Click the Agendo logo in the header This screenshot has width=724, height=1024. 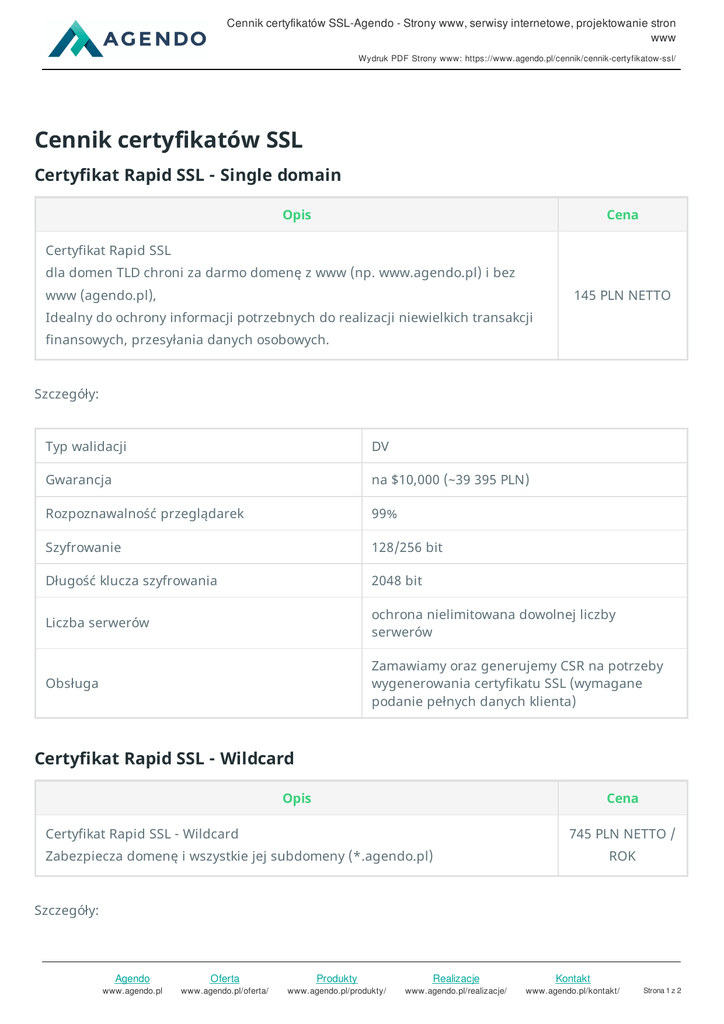pyautogui.click(x=126, y=39)
